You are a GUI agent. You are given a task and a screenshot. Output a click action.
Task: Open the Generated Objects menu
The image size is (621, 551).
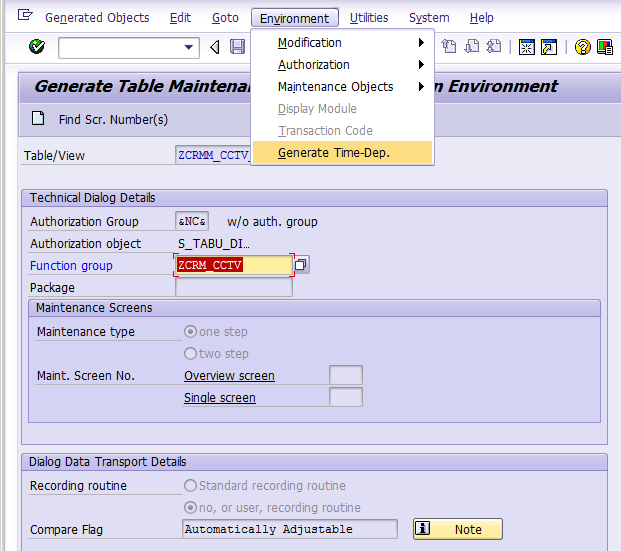click(97, 18)
